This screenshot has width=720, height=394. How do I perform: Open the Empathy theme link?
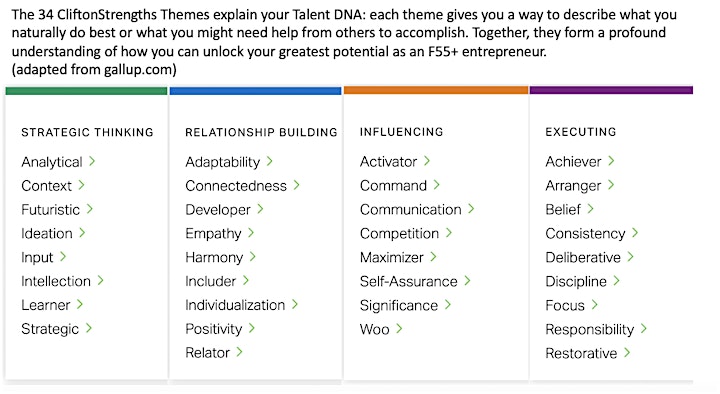click(214, 233)
